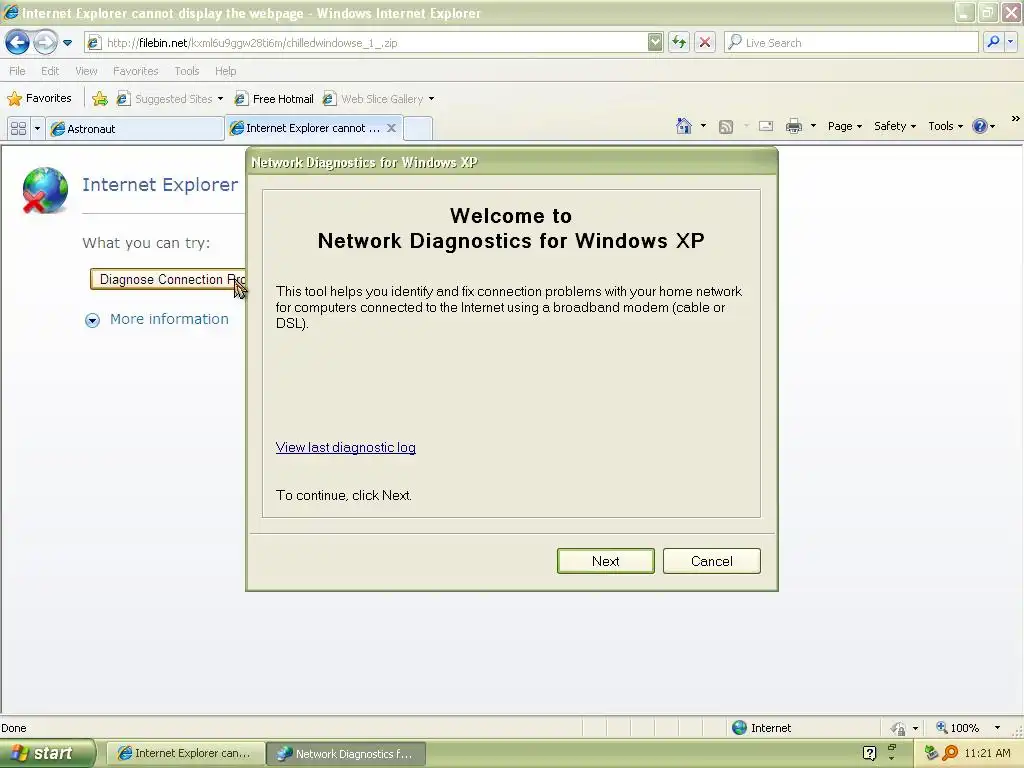Click the Internet Explorer title bar icon
1024x768 pixels.
[10, 12]
